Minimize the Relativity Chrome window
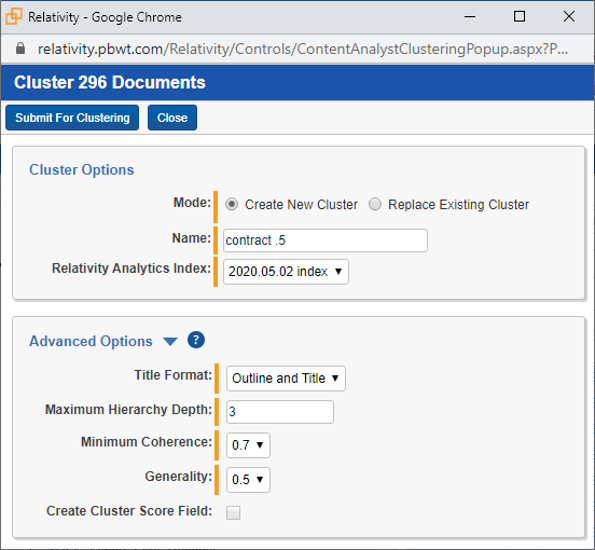Viewport: 595px width, 550px height. point(470,16)
